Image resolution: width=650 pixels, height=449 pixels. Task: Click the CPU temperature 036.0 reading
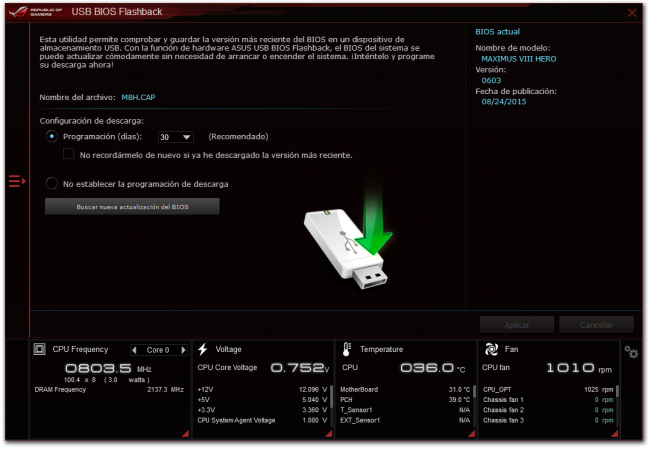tap(433, 368)
